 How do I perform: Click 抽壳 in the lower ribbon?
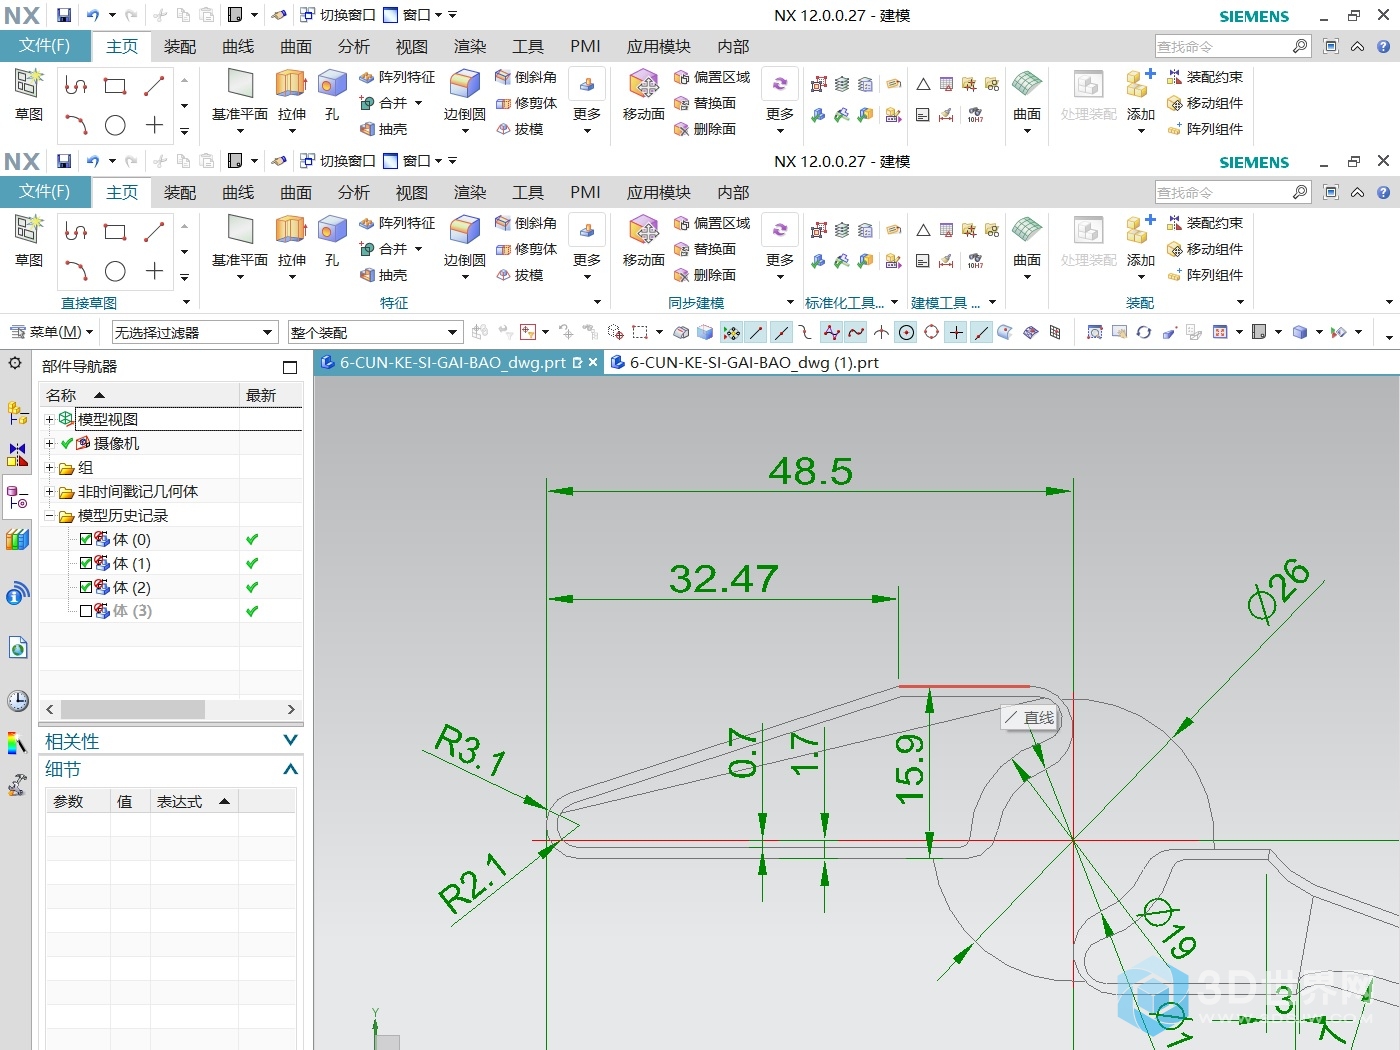384,275
